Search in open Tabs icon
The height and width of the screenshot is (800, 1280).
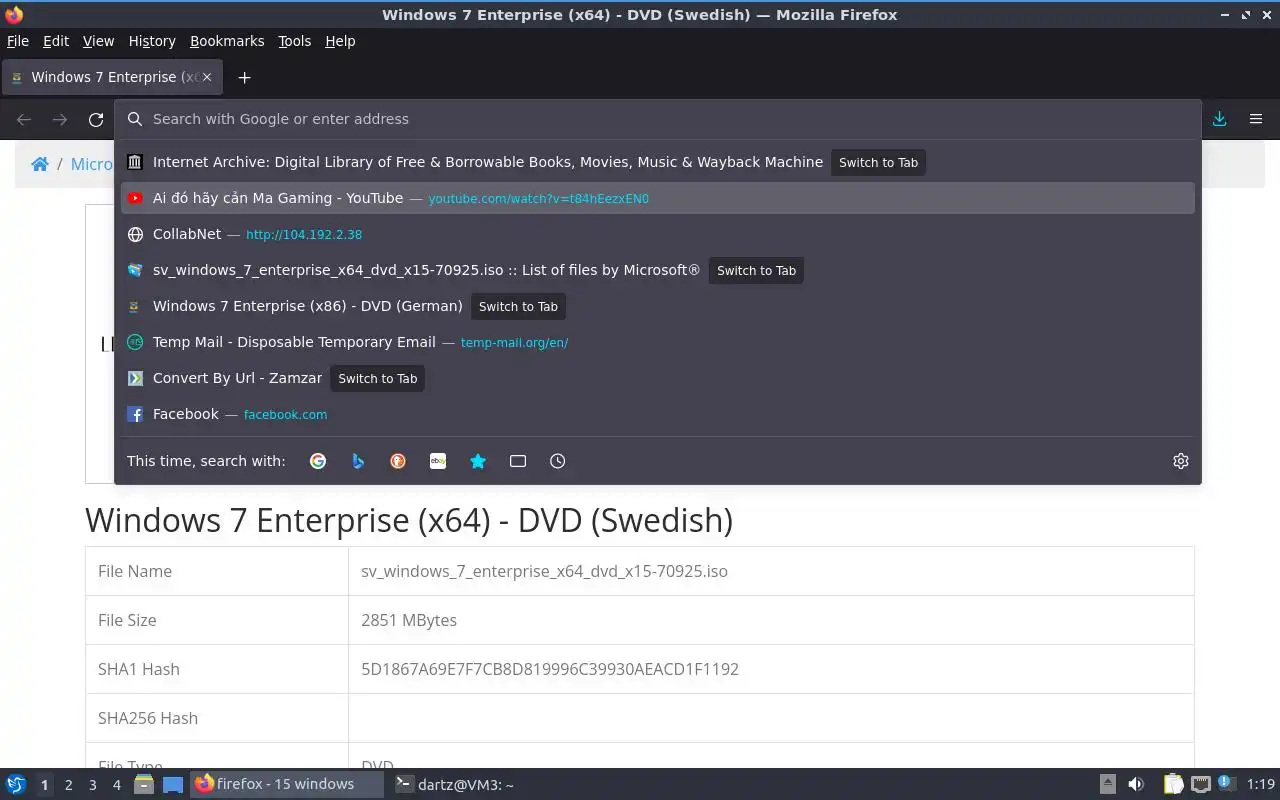coord(518,461)
